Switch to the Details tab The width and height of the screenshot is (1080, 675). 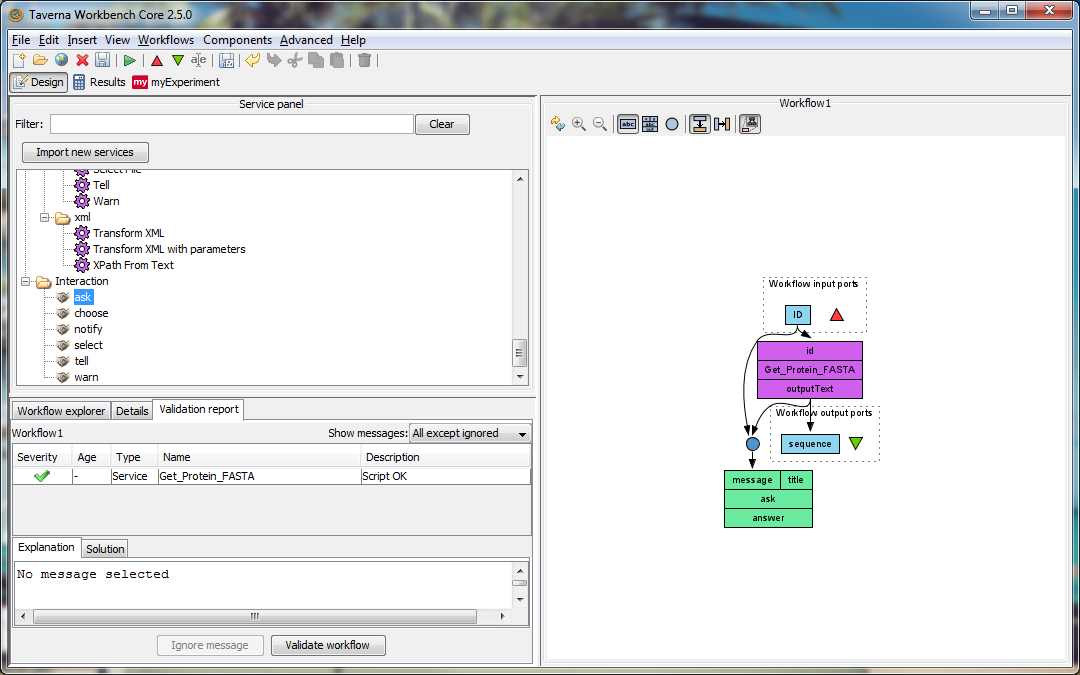click(x=132, y=411)
